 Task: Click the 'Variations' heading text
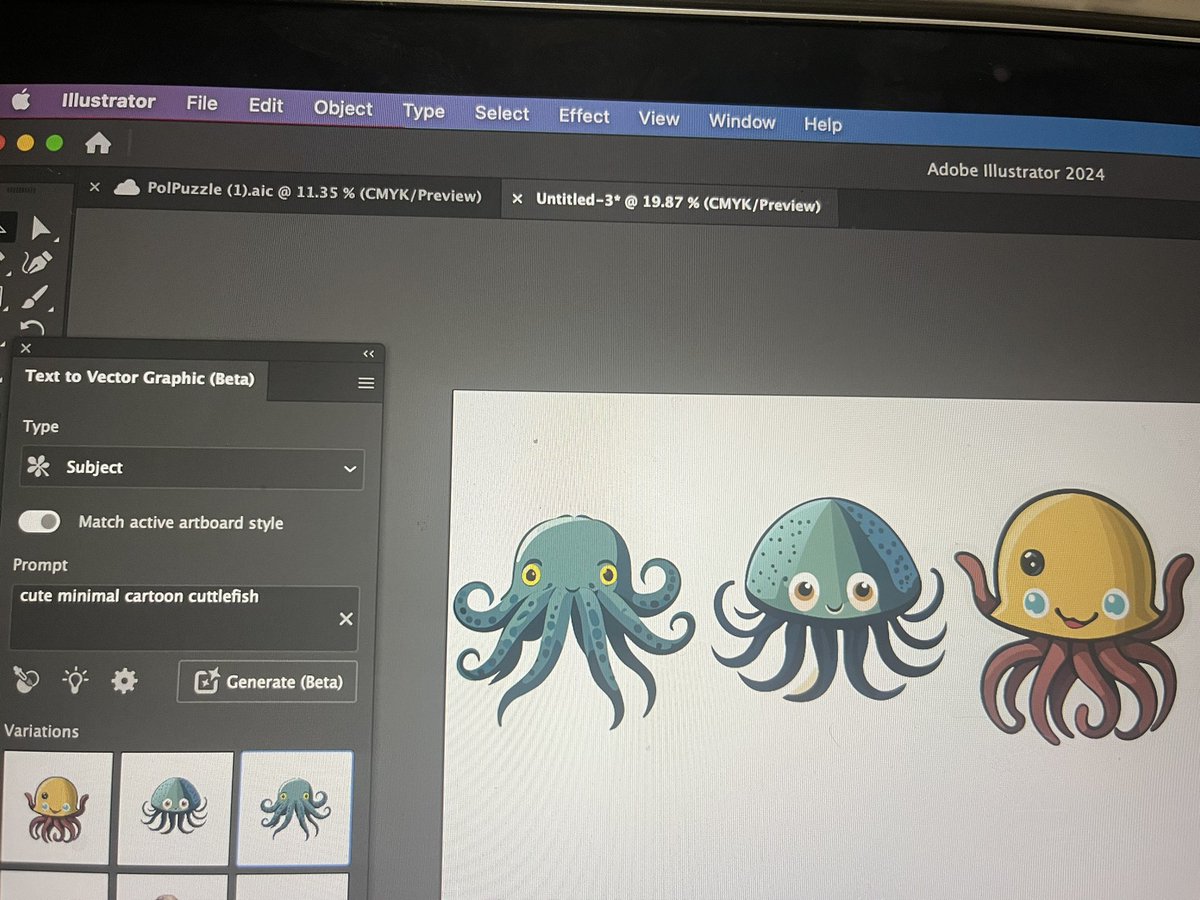(x=41, y=731)
